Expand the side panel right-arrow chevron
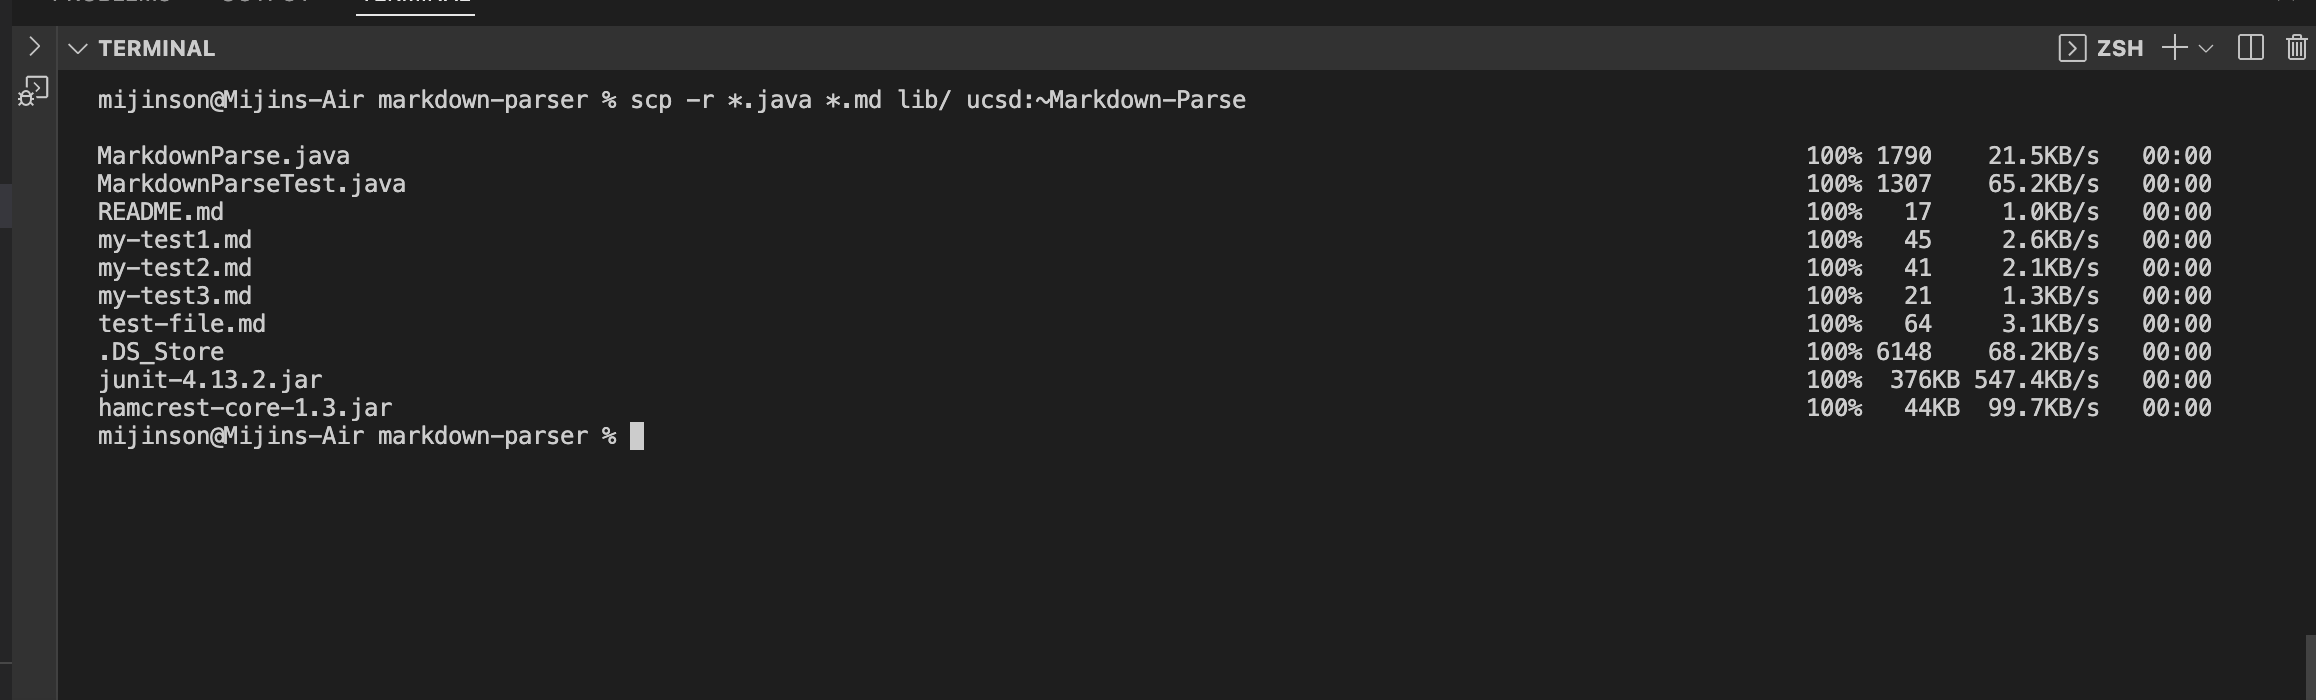 tap(34, 46)
